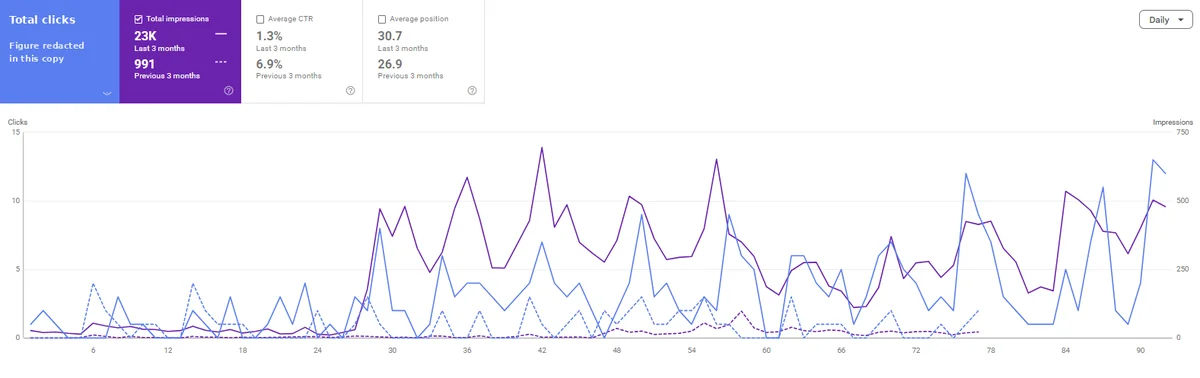The image size is (1200, 378).
Task: Click day 24 on the x-axis
Action: [x=317, y=350]
